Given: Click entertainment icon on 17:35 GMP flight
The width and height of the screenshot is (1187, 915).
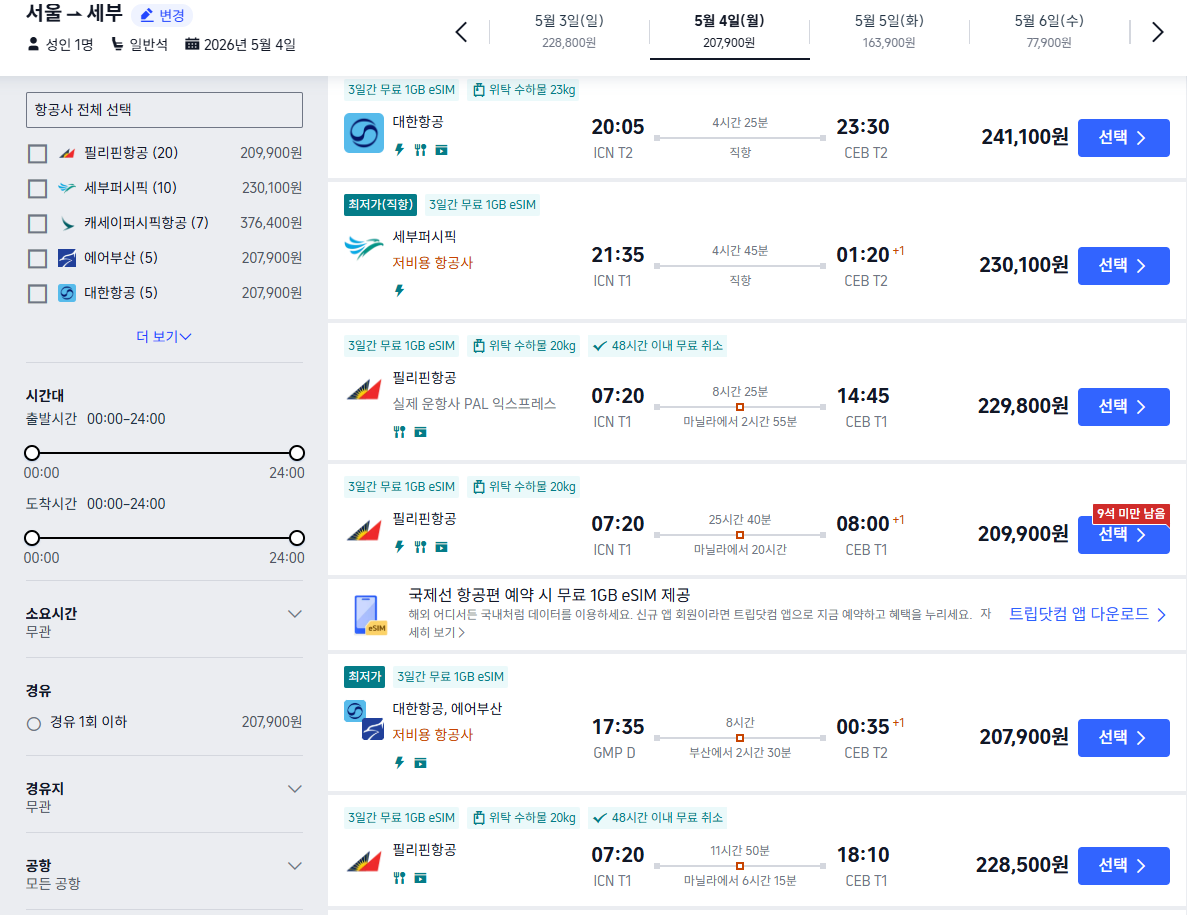Looking at the screenshot, I should 420,763.
